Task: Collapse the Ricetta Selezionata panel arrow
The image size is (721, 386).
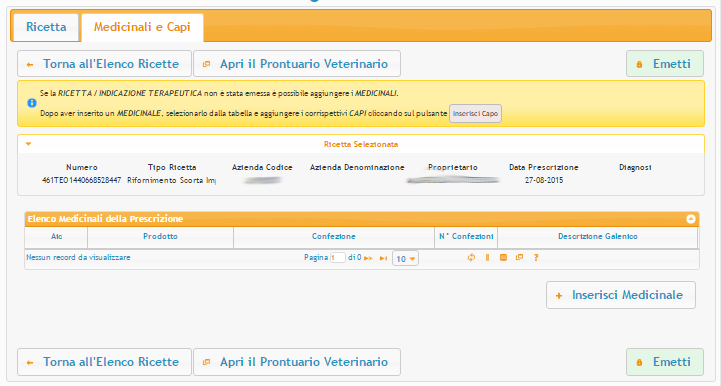Action: coord(29,144)
